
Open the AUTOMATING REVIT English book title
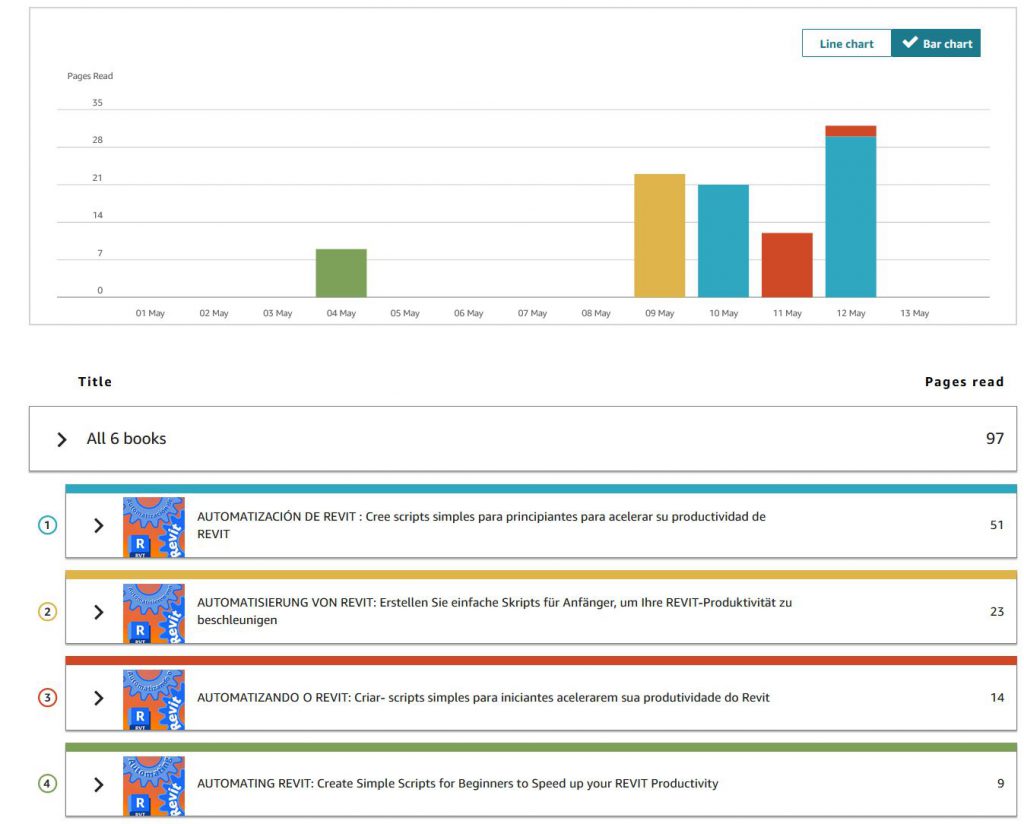[457, 784]
